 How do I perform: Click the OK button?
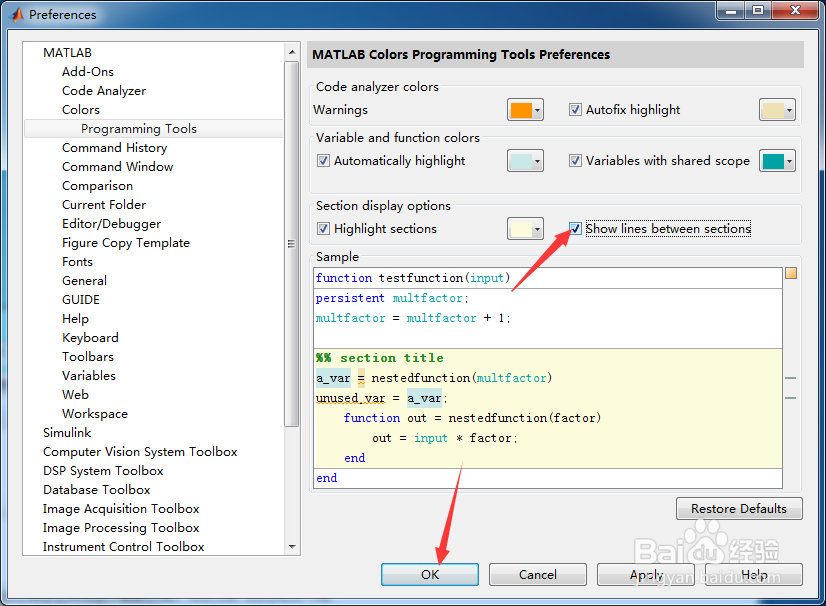click(x=430, y=574)
